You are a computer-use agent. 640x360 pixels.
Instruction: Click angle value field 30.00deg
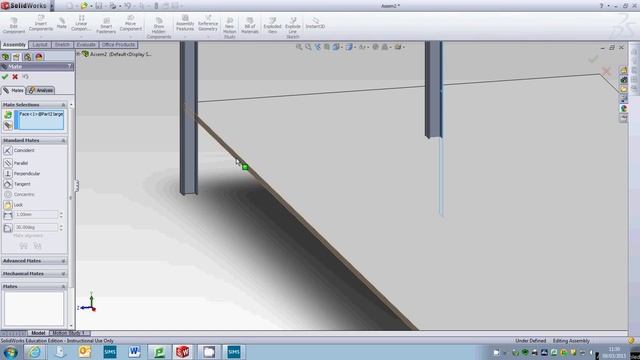click(36, 227)
